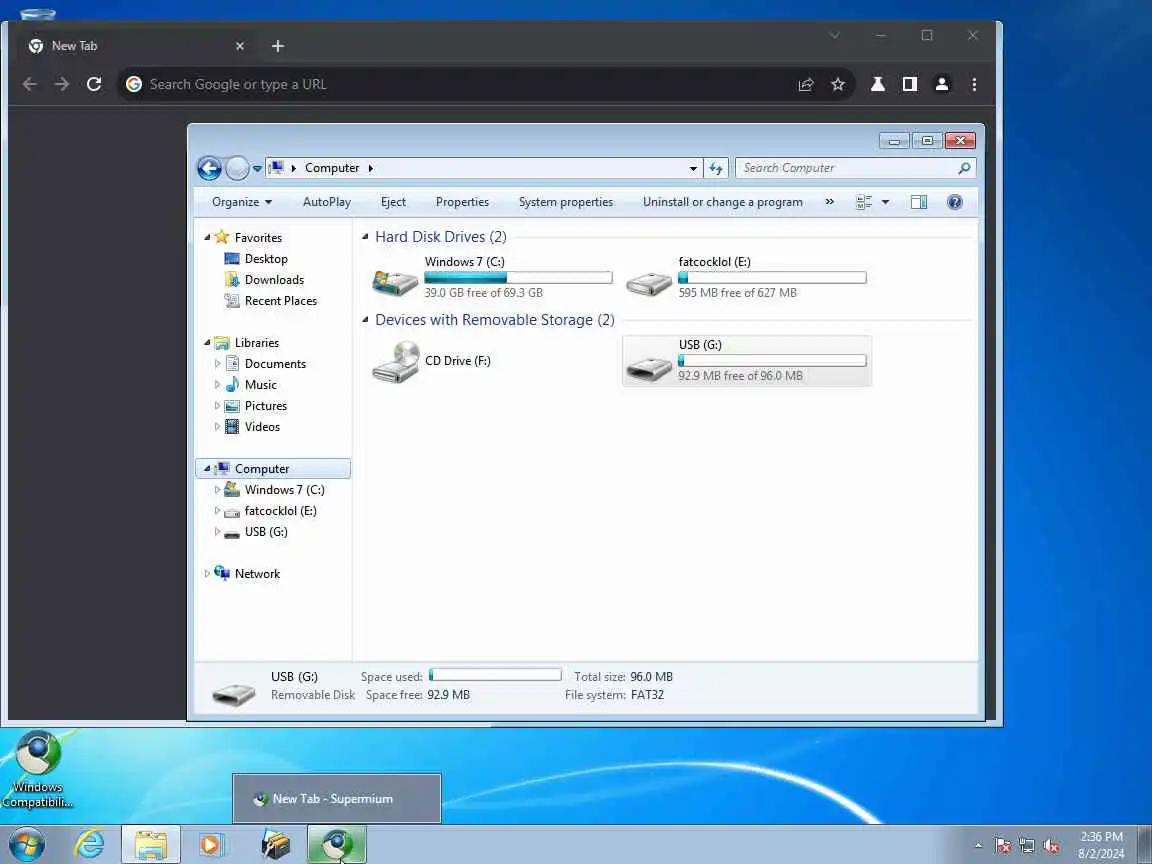
Task: Open the Windows Start orb
Action: click(x=27, y=845)
